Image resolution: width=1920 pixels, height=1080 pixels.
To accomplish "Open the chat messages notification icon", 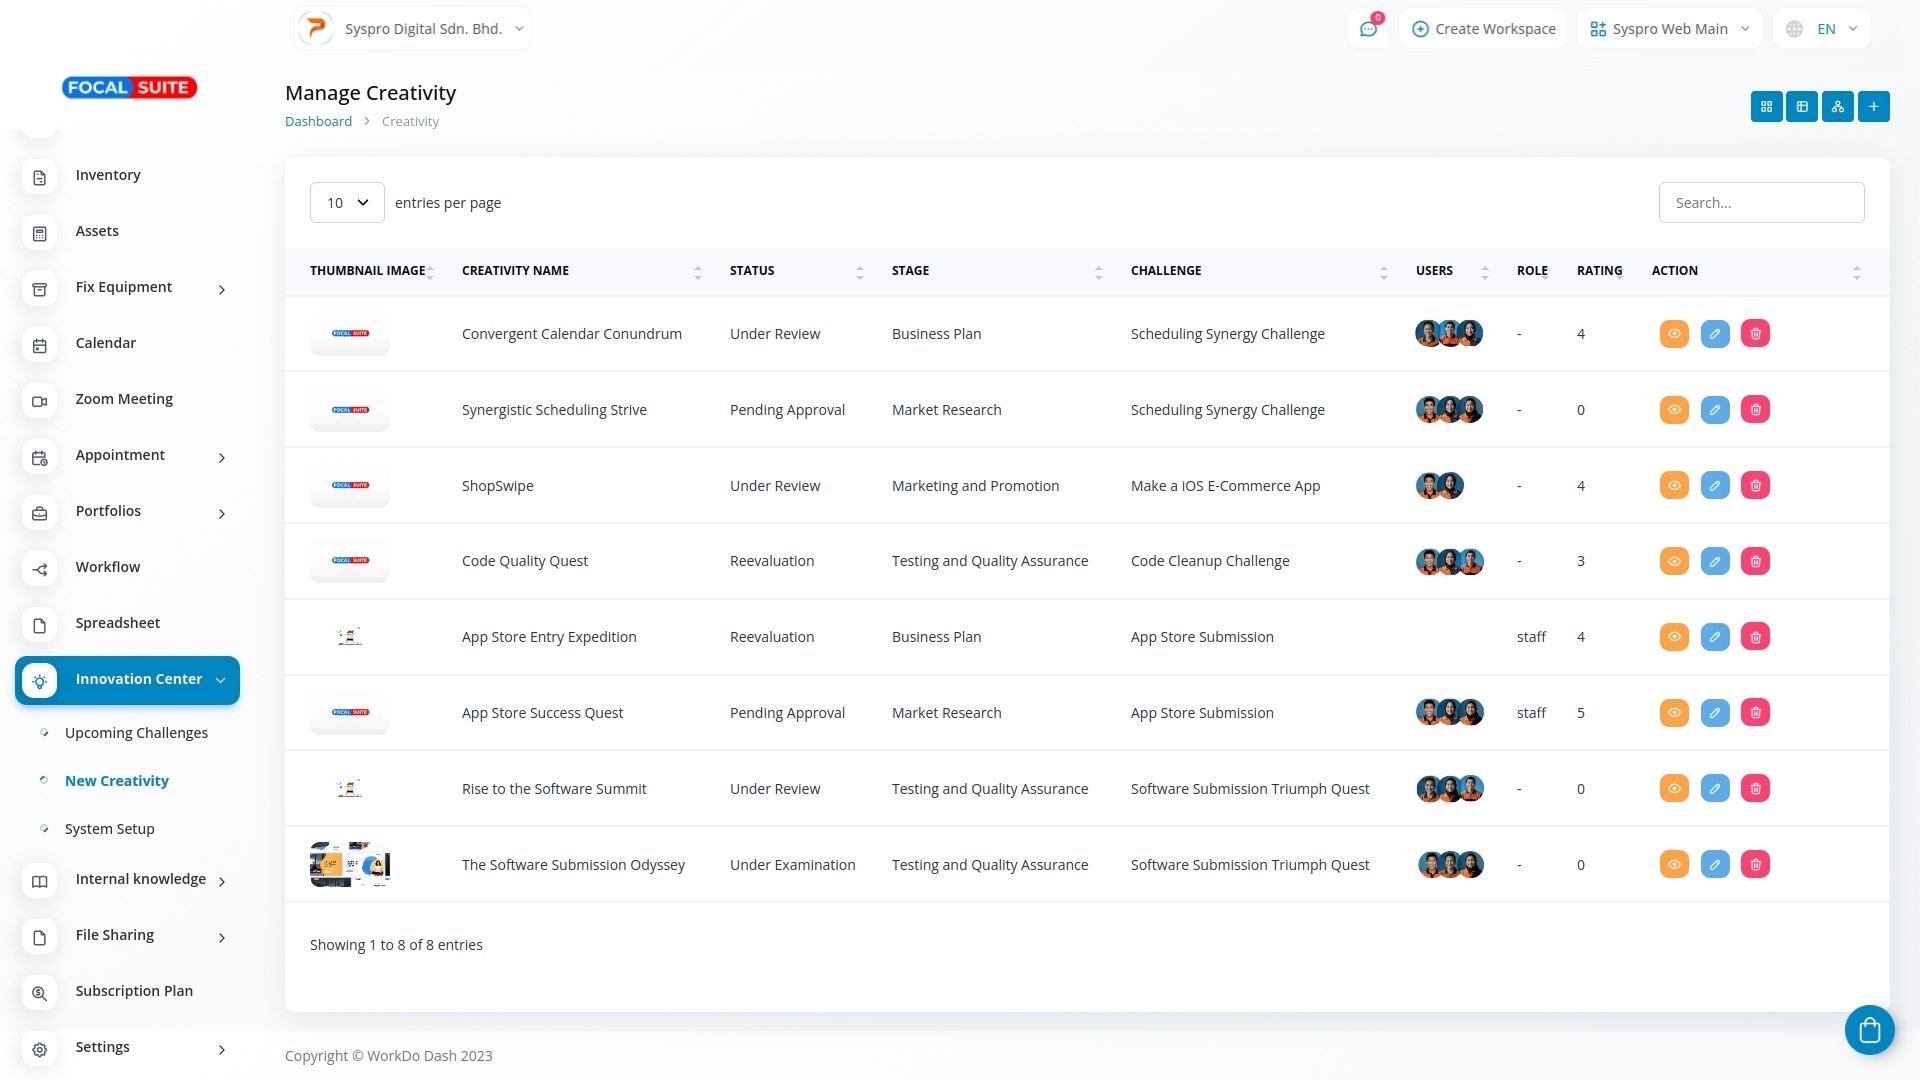I will [1368, 29].
